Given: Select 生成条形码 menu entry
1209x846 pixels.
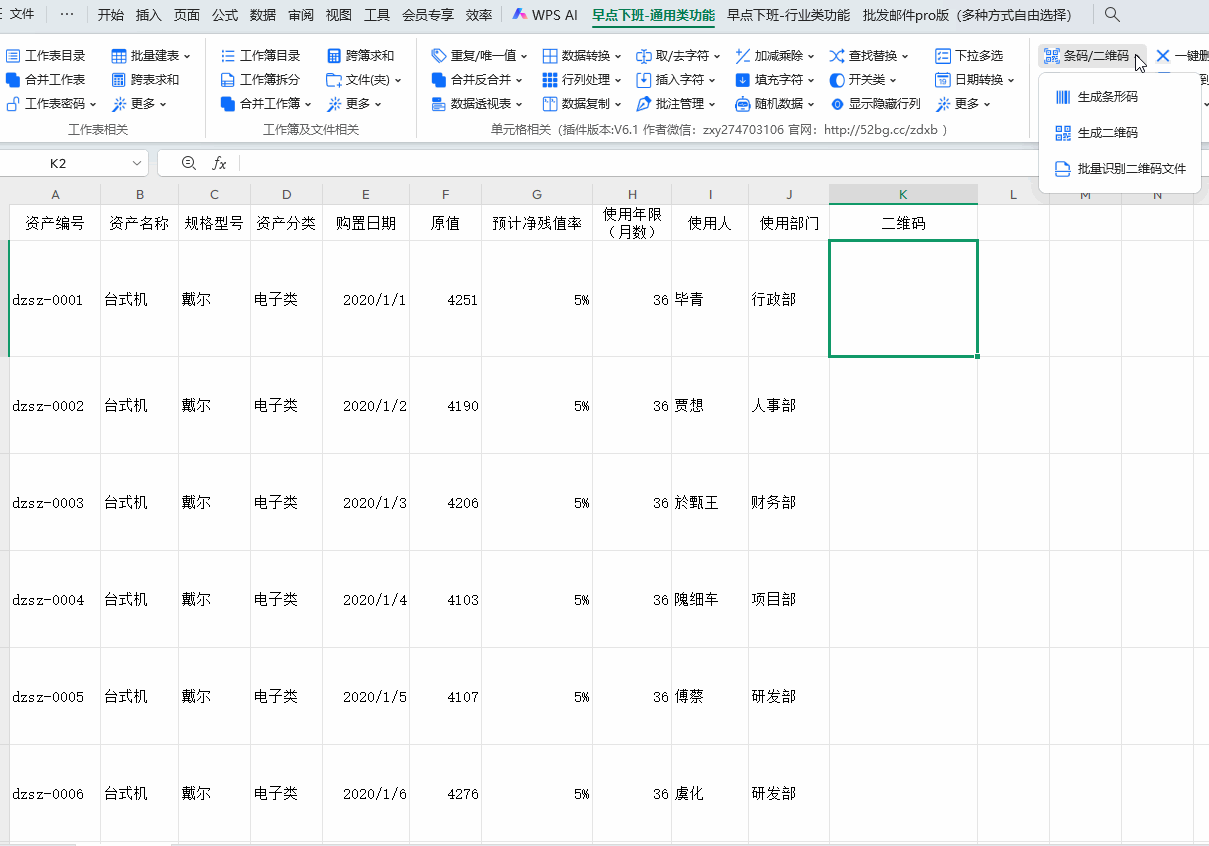Looking at the screenshot, I should pyautogui.click(x=1107, y=97).
